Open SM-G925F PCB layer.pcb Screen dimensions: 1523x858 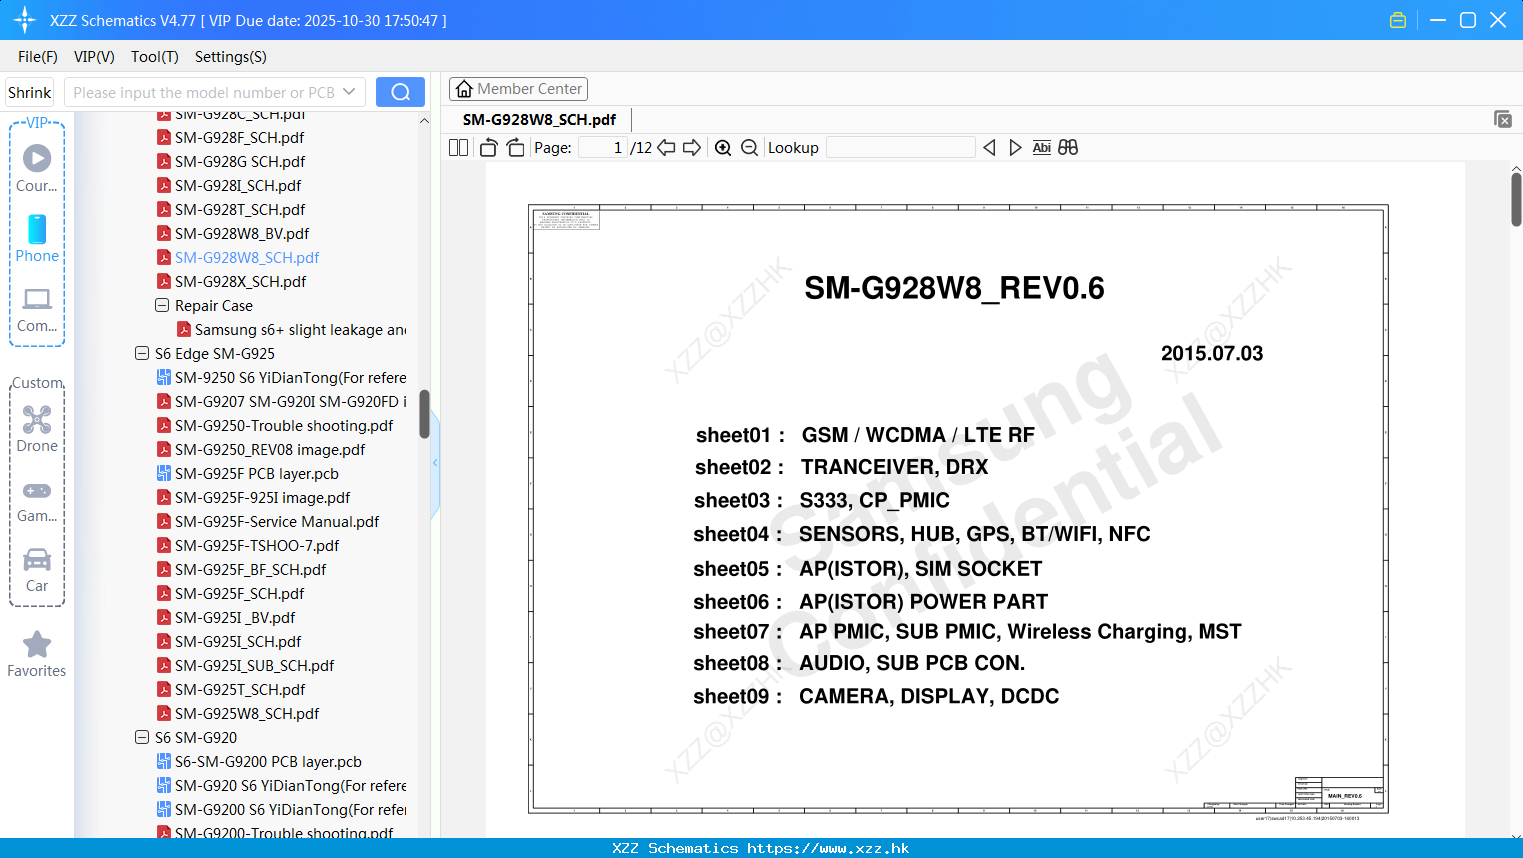[x=257, y=473]
